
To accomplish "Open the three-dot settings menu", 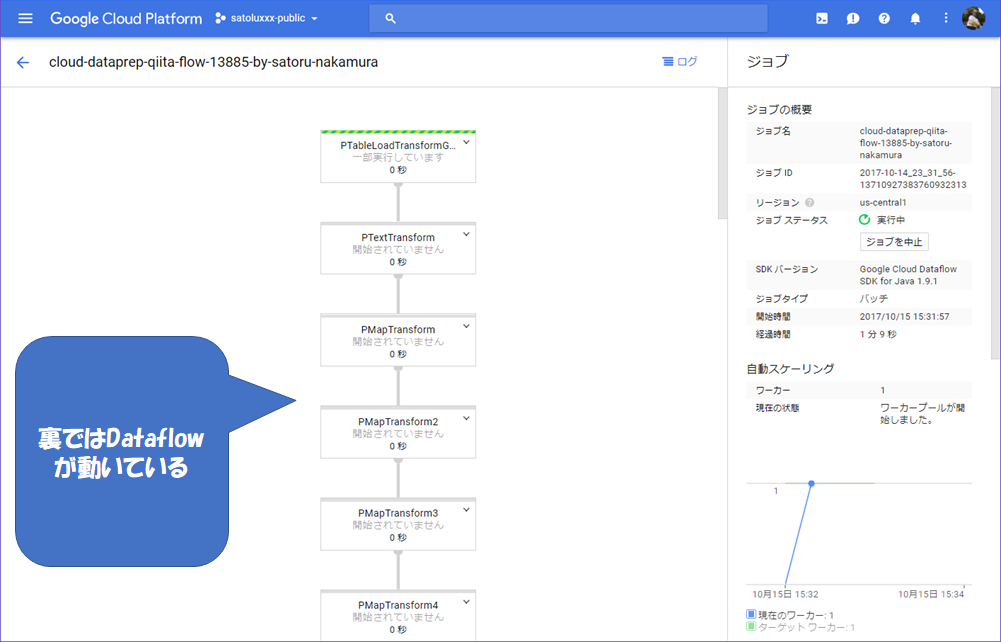I will 945,19.
